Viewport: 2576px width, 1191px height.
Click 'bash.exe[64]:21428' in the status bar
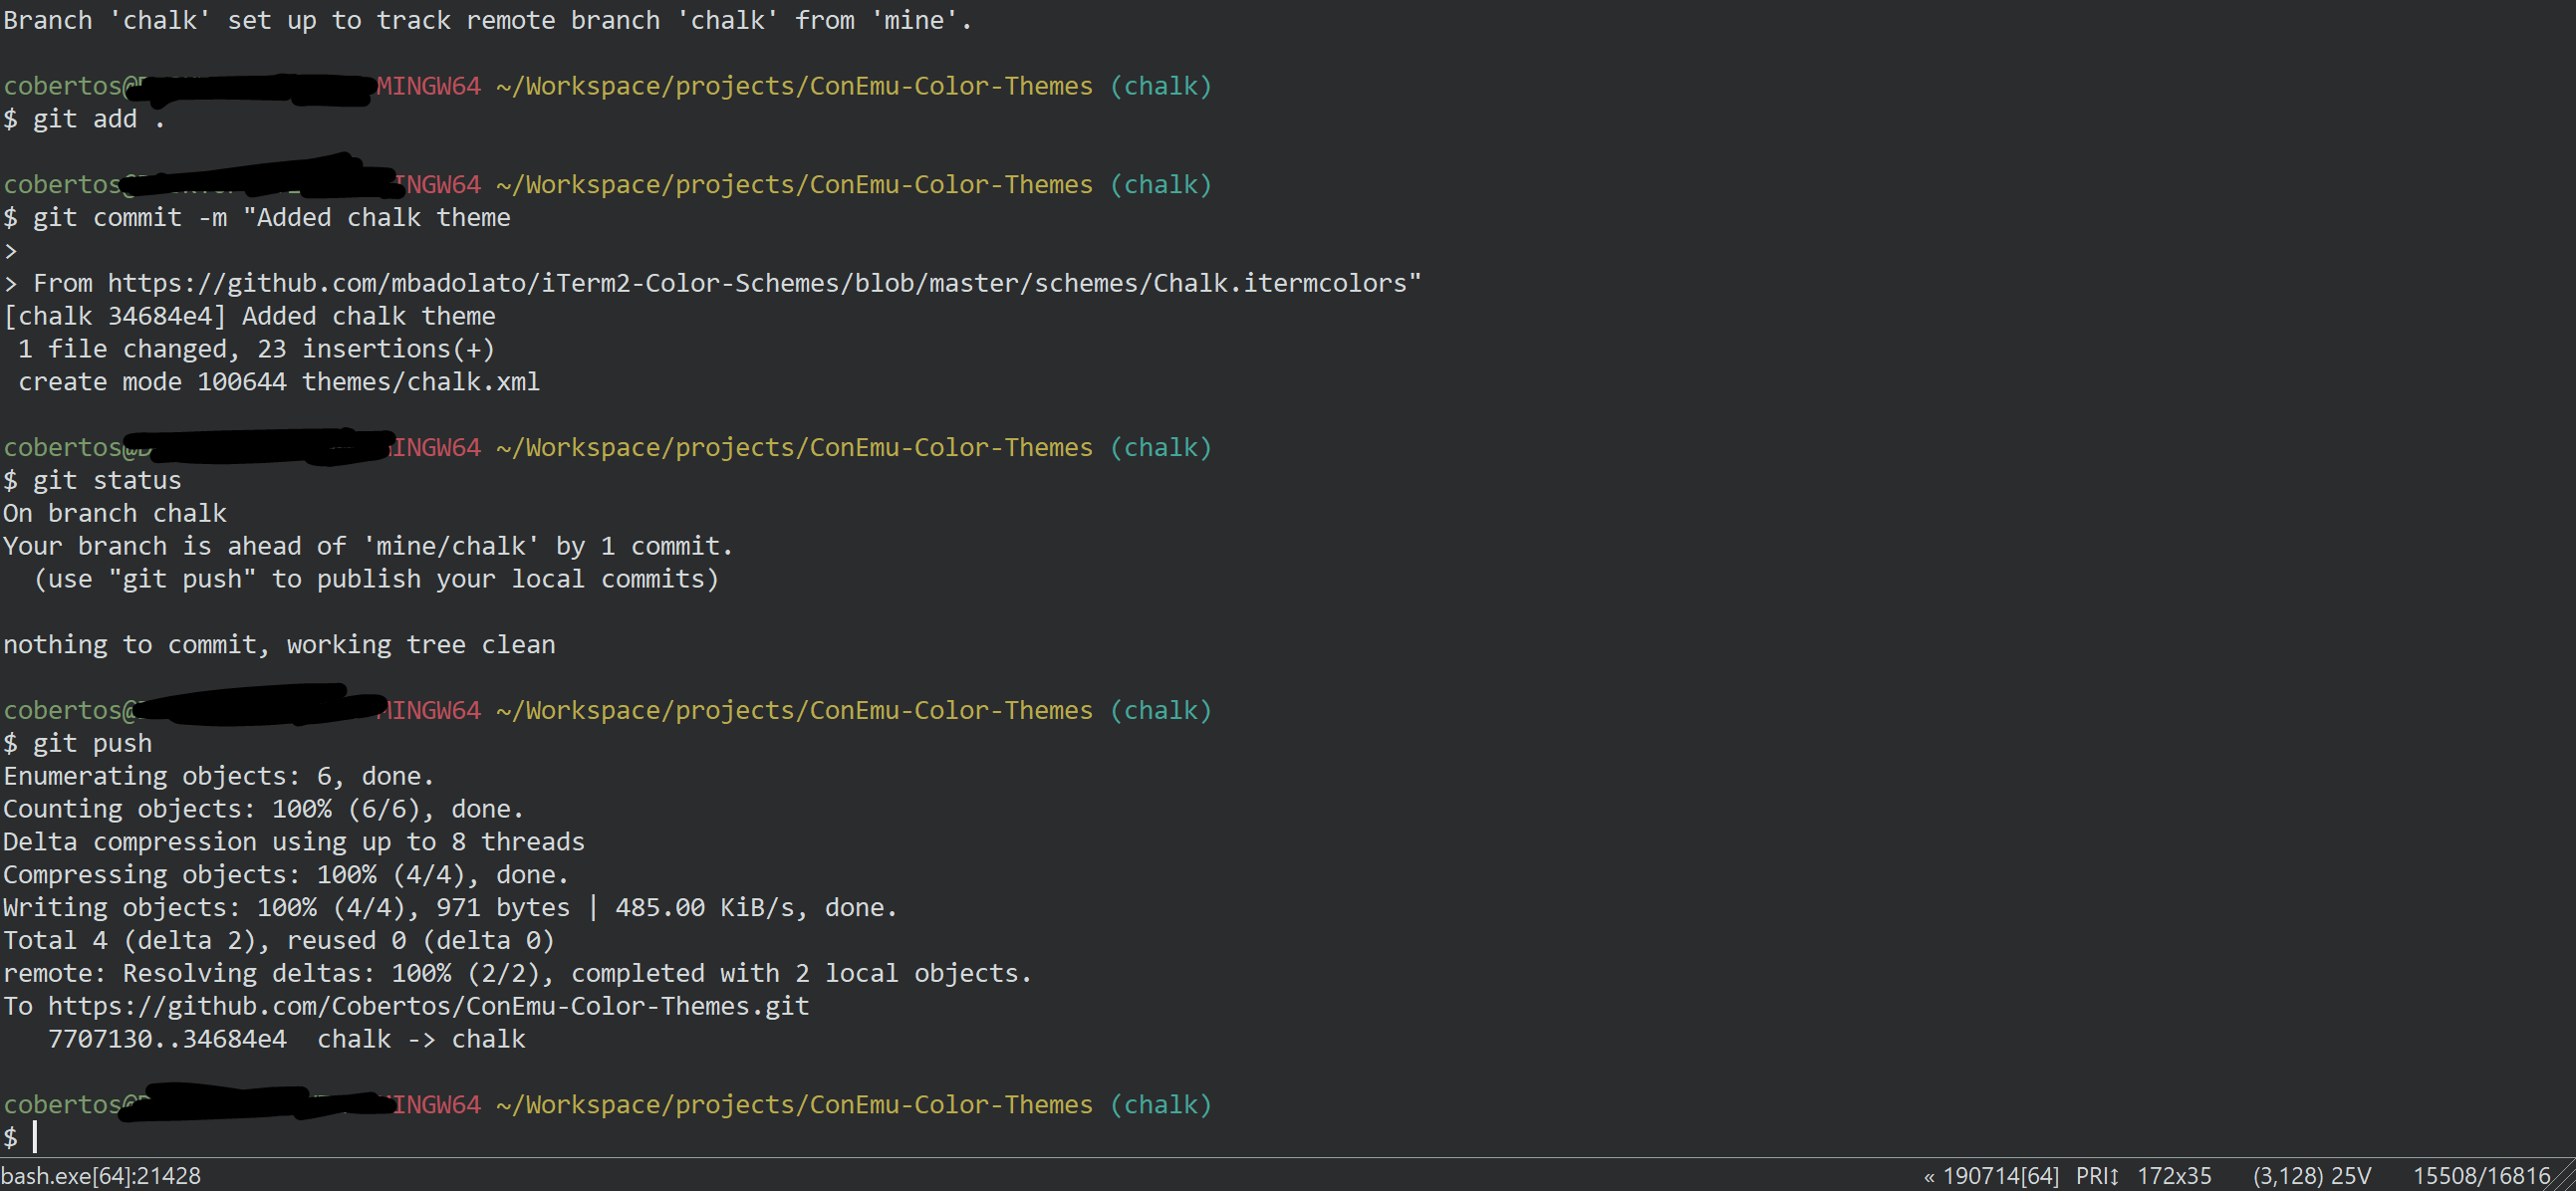(x=101, y=1176)
